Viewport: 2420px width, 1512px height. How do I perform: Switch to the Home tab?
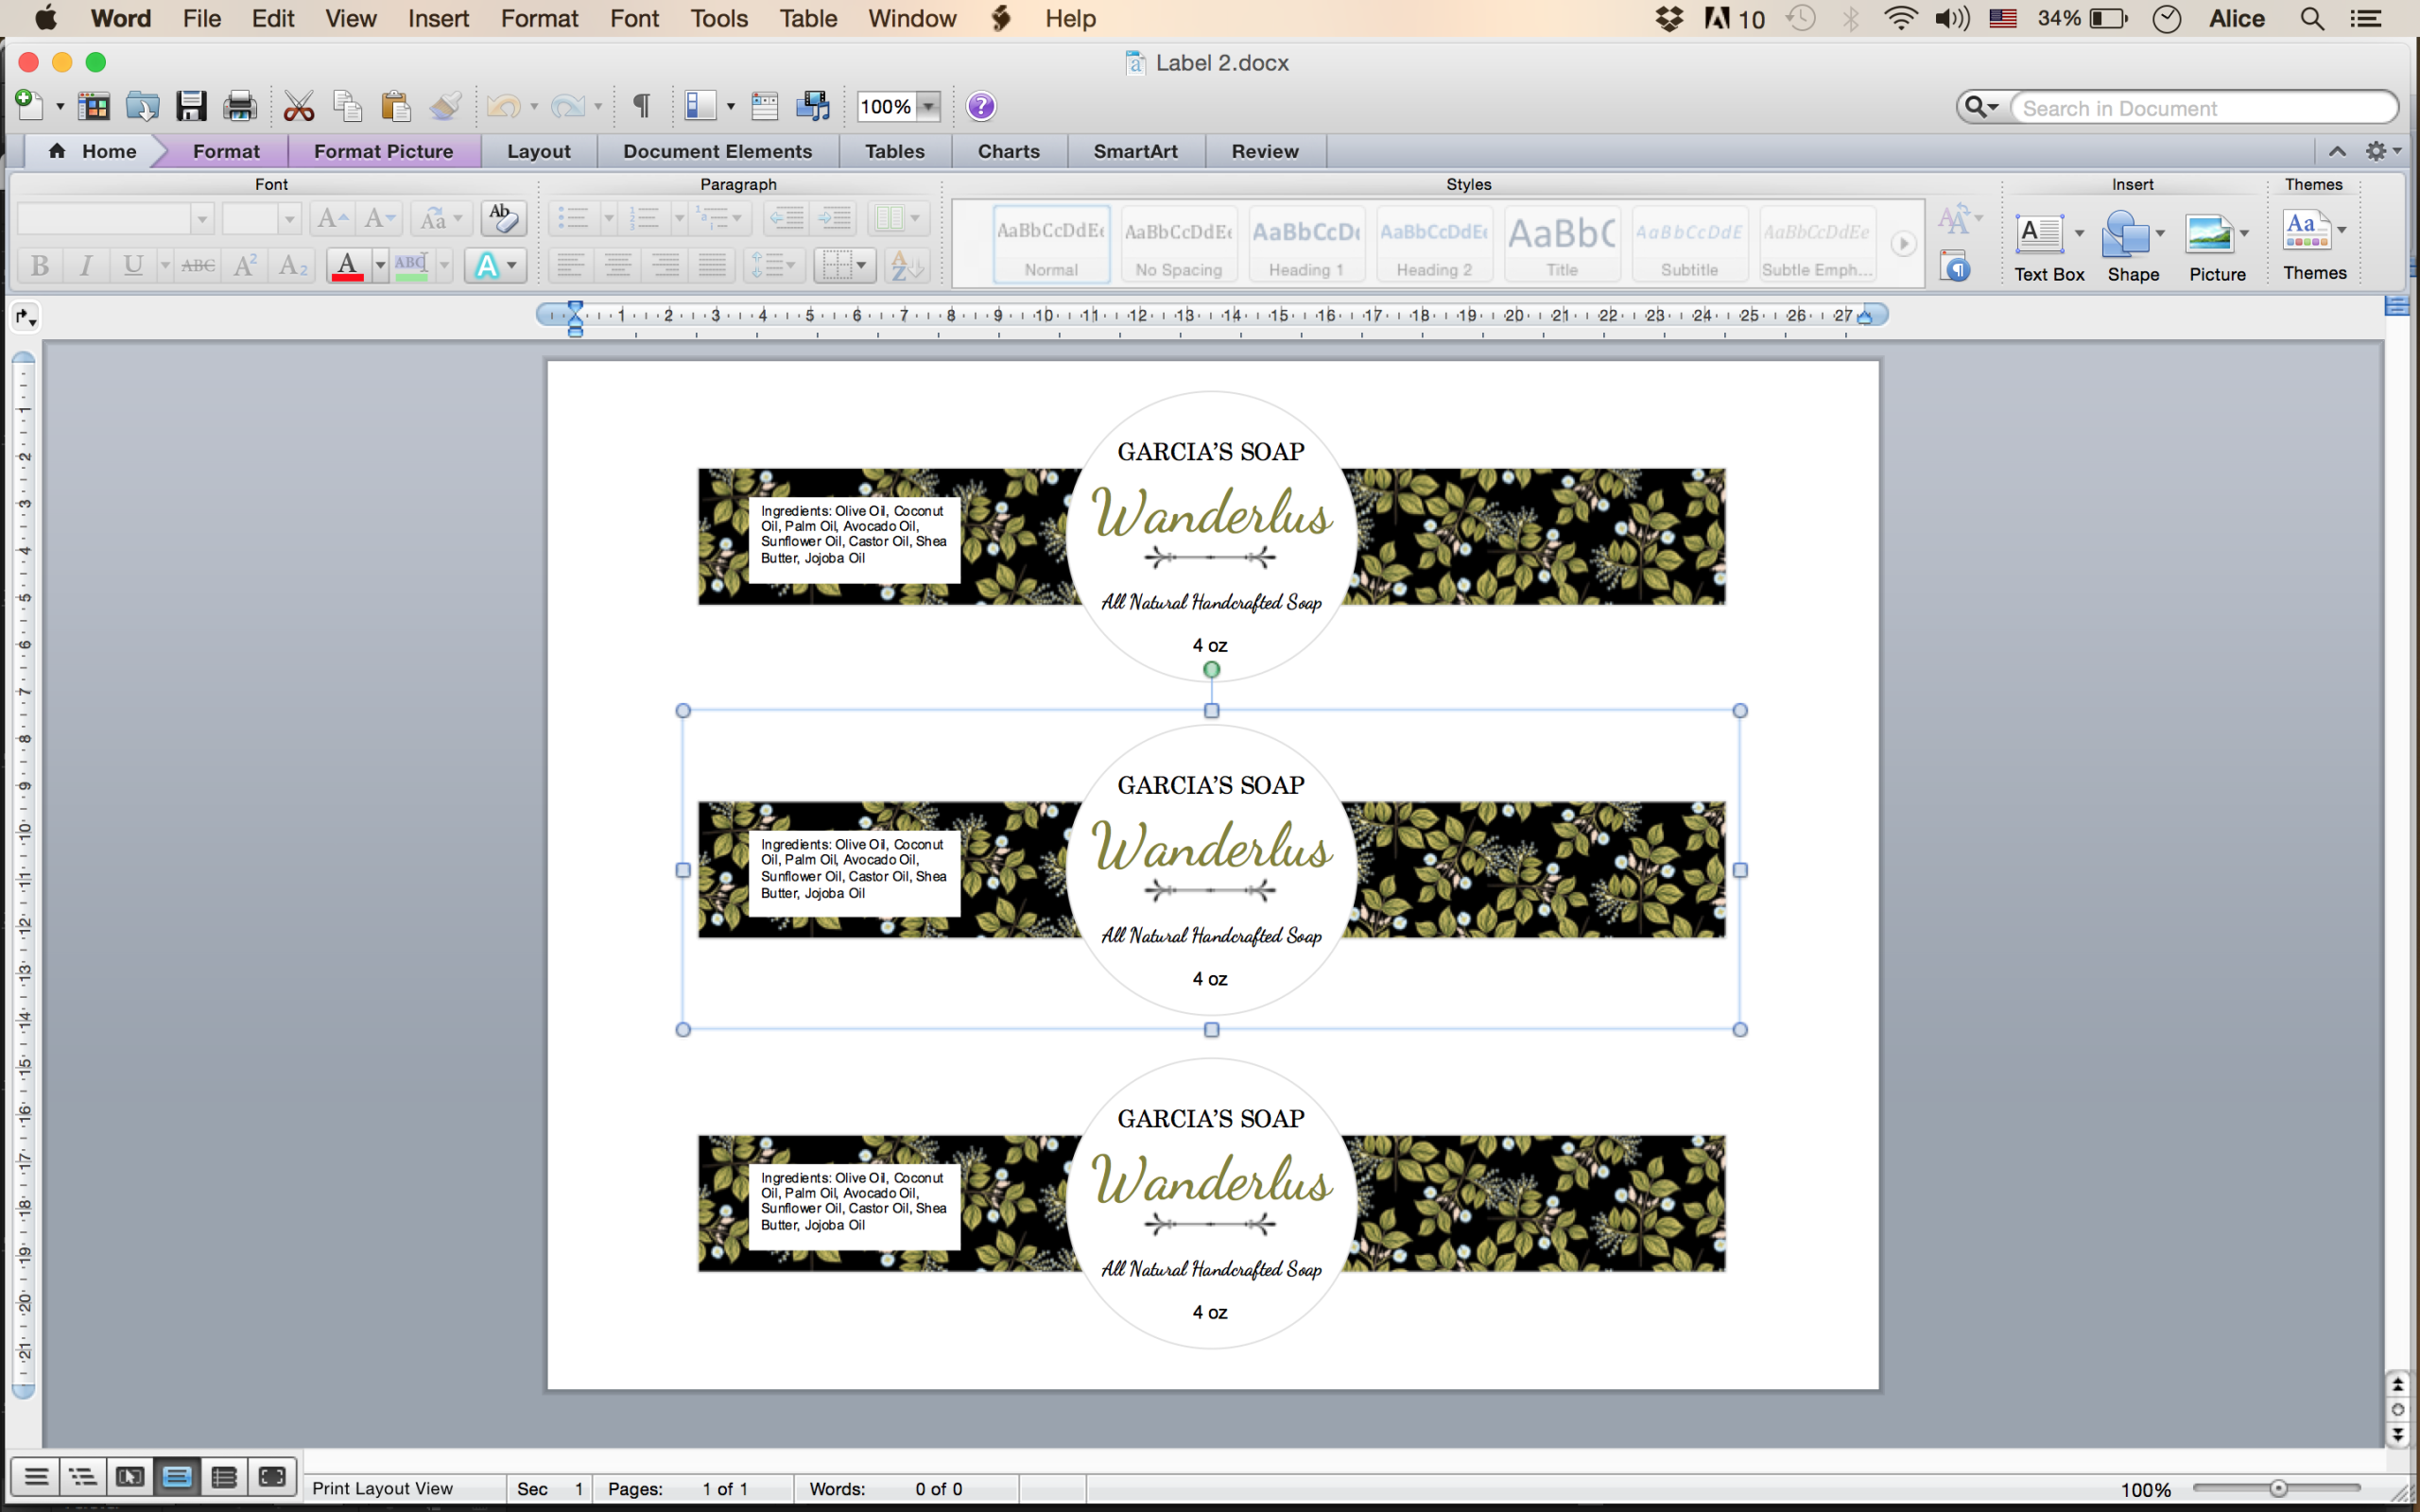click(x=93, y=151)
